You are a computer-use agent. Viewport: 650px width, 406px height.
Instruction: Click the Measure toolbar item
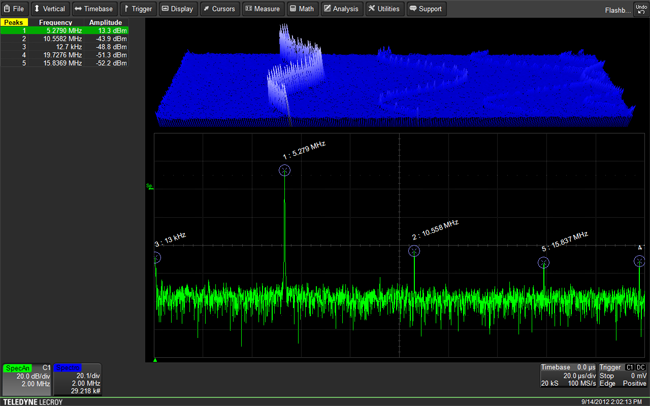click(263, 9)
